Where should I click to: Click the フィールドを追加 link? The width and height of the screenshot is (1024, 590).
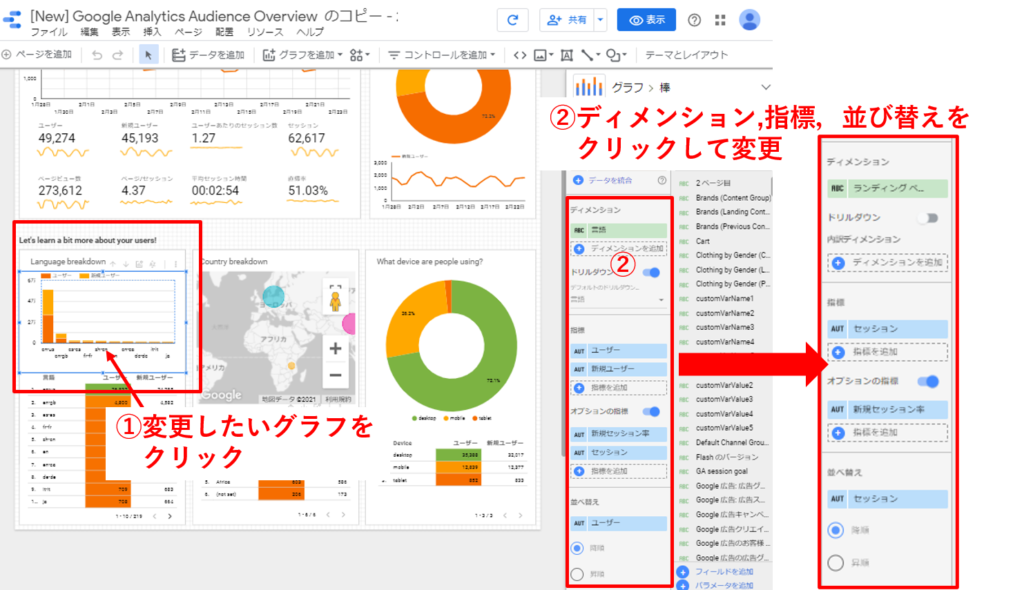(x=715, y=572)
